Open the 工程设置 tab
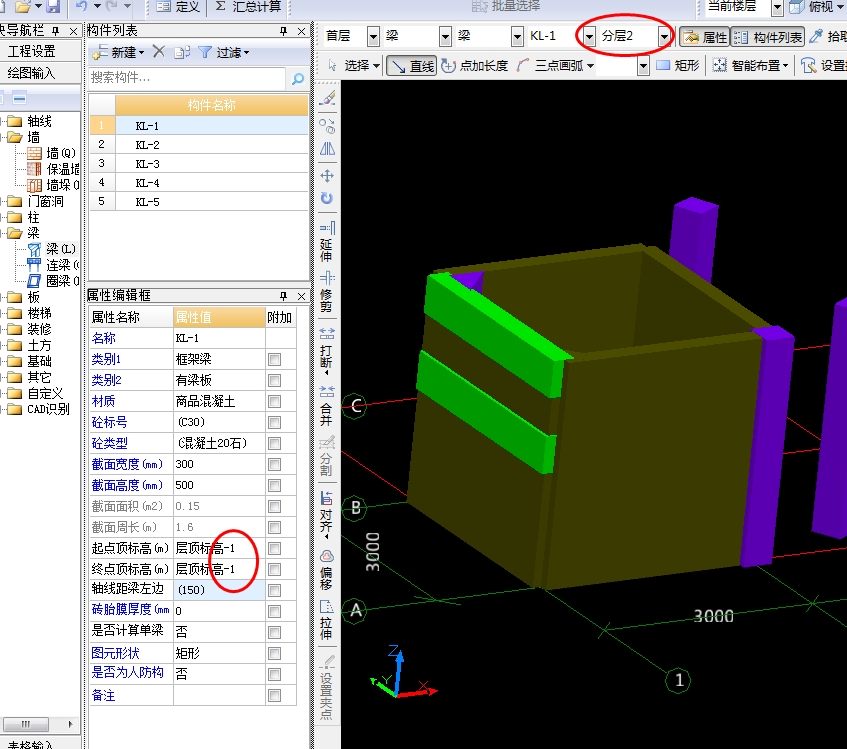This screenshot has width=847, height=749. click(x=31, y=51)
